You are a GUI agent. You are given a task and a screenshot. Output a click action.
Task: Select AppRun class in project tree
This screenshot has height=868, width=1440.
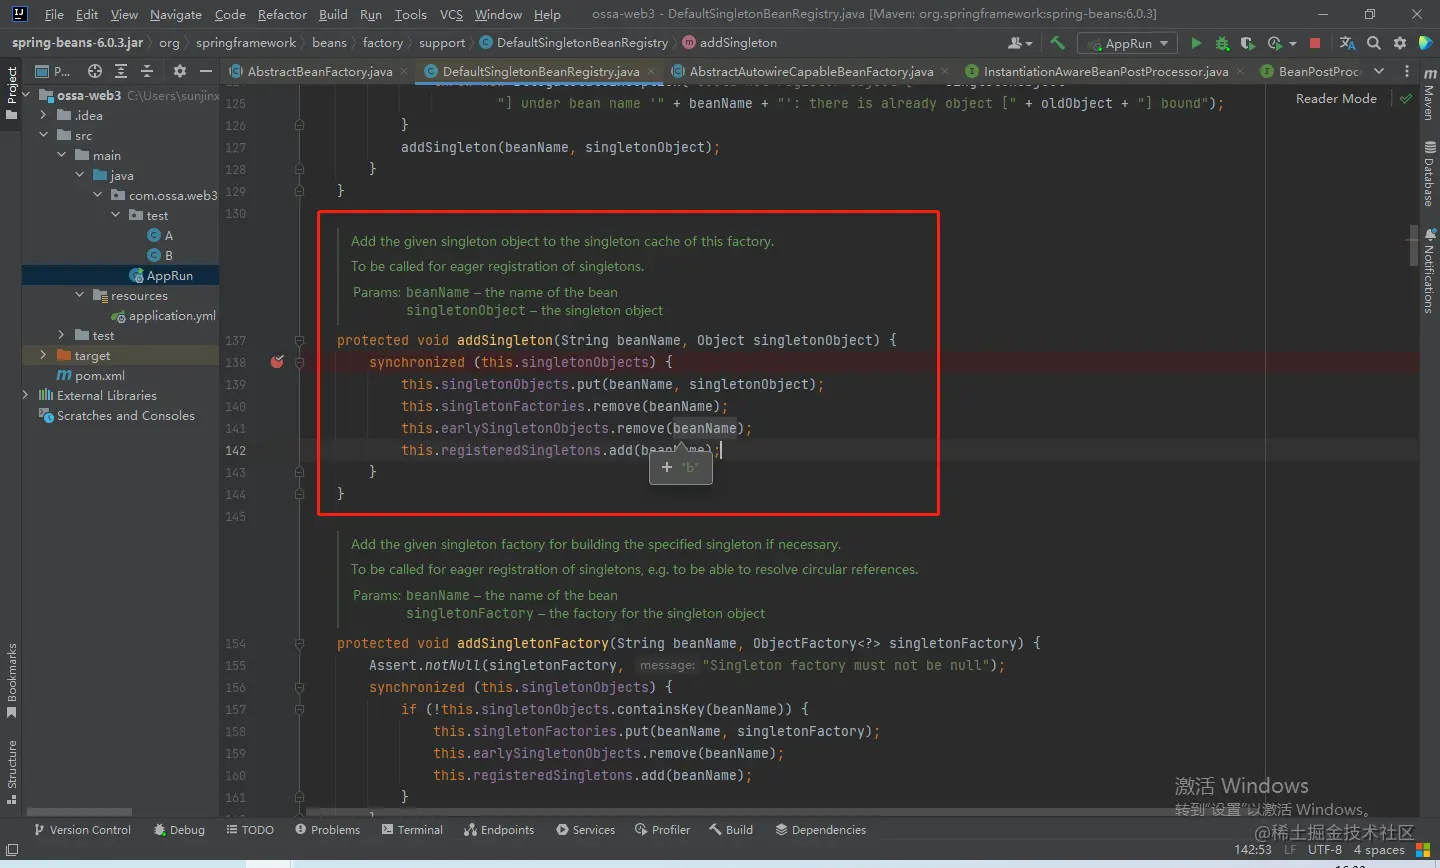[169, 275]
